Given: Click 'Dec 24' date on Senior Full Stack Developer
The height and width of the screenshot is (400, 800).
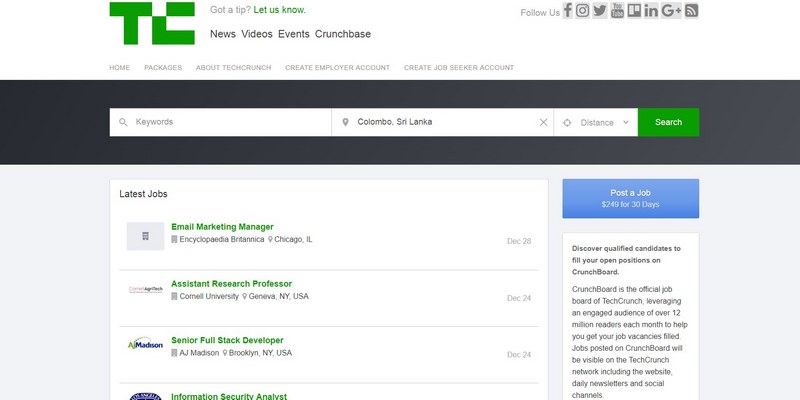Looking at the screenshot, I should click(x=519, y=355).
